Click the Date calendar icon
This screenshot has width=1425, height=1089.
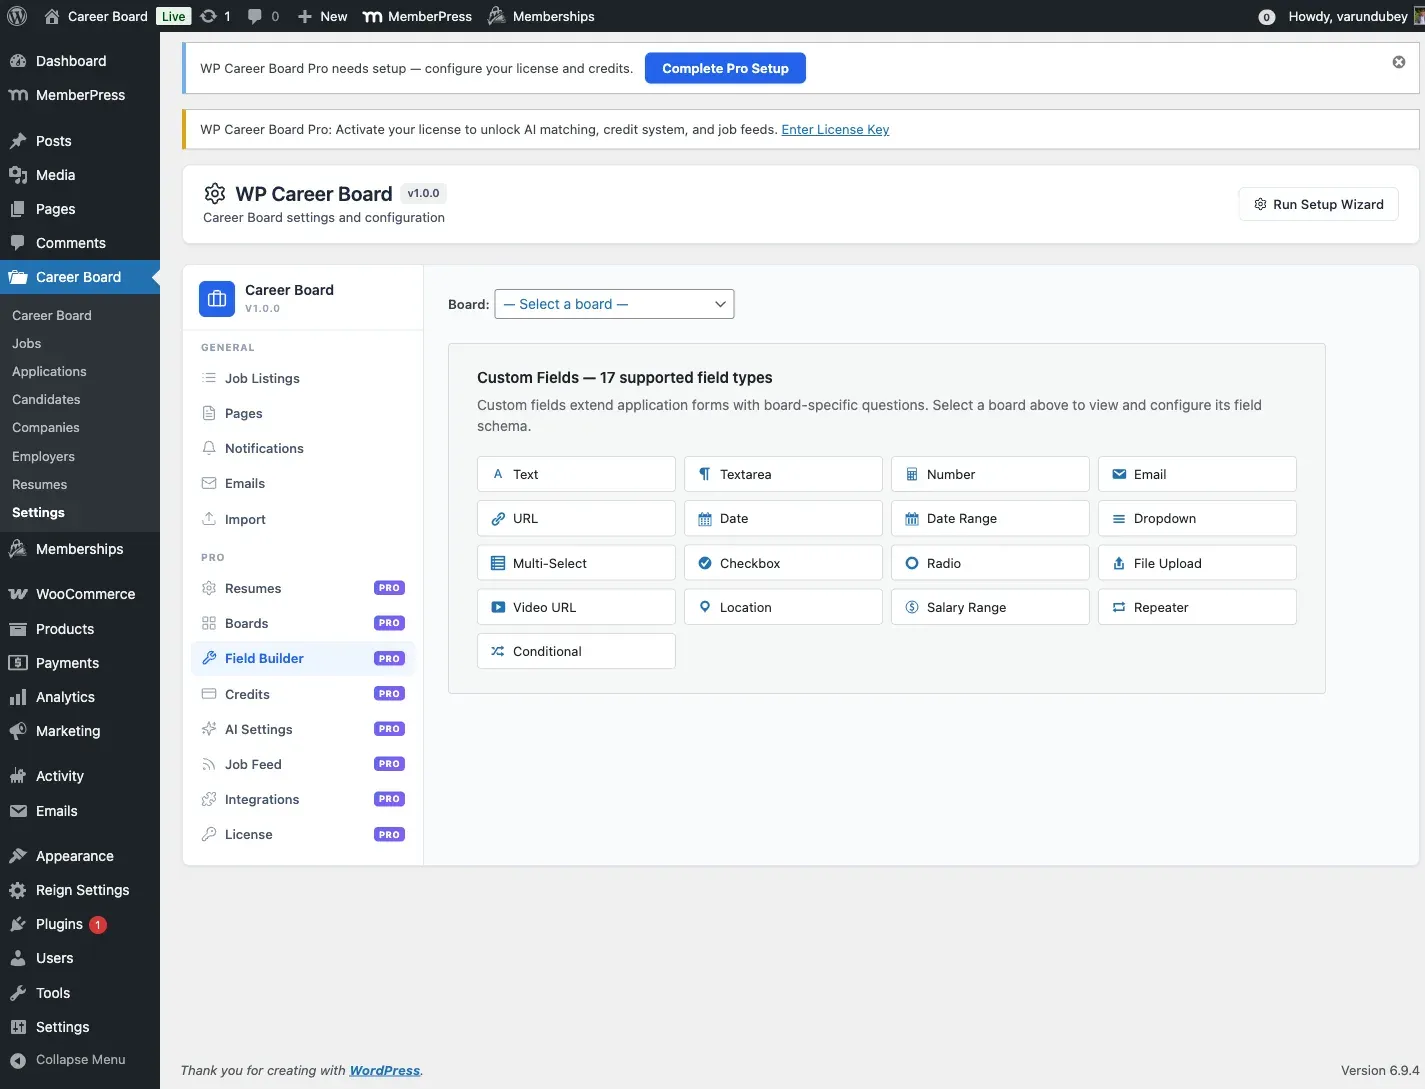(705, 518)
